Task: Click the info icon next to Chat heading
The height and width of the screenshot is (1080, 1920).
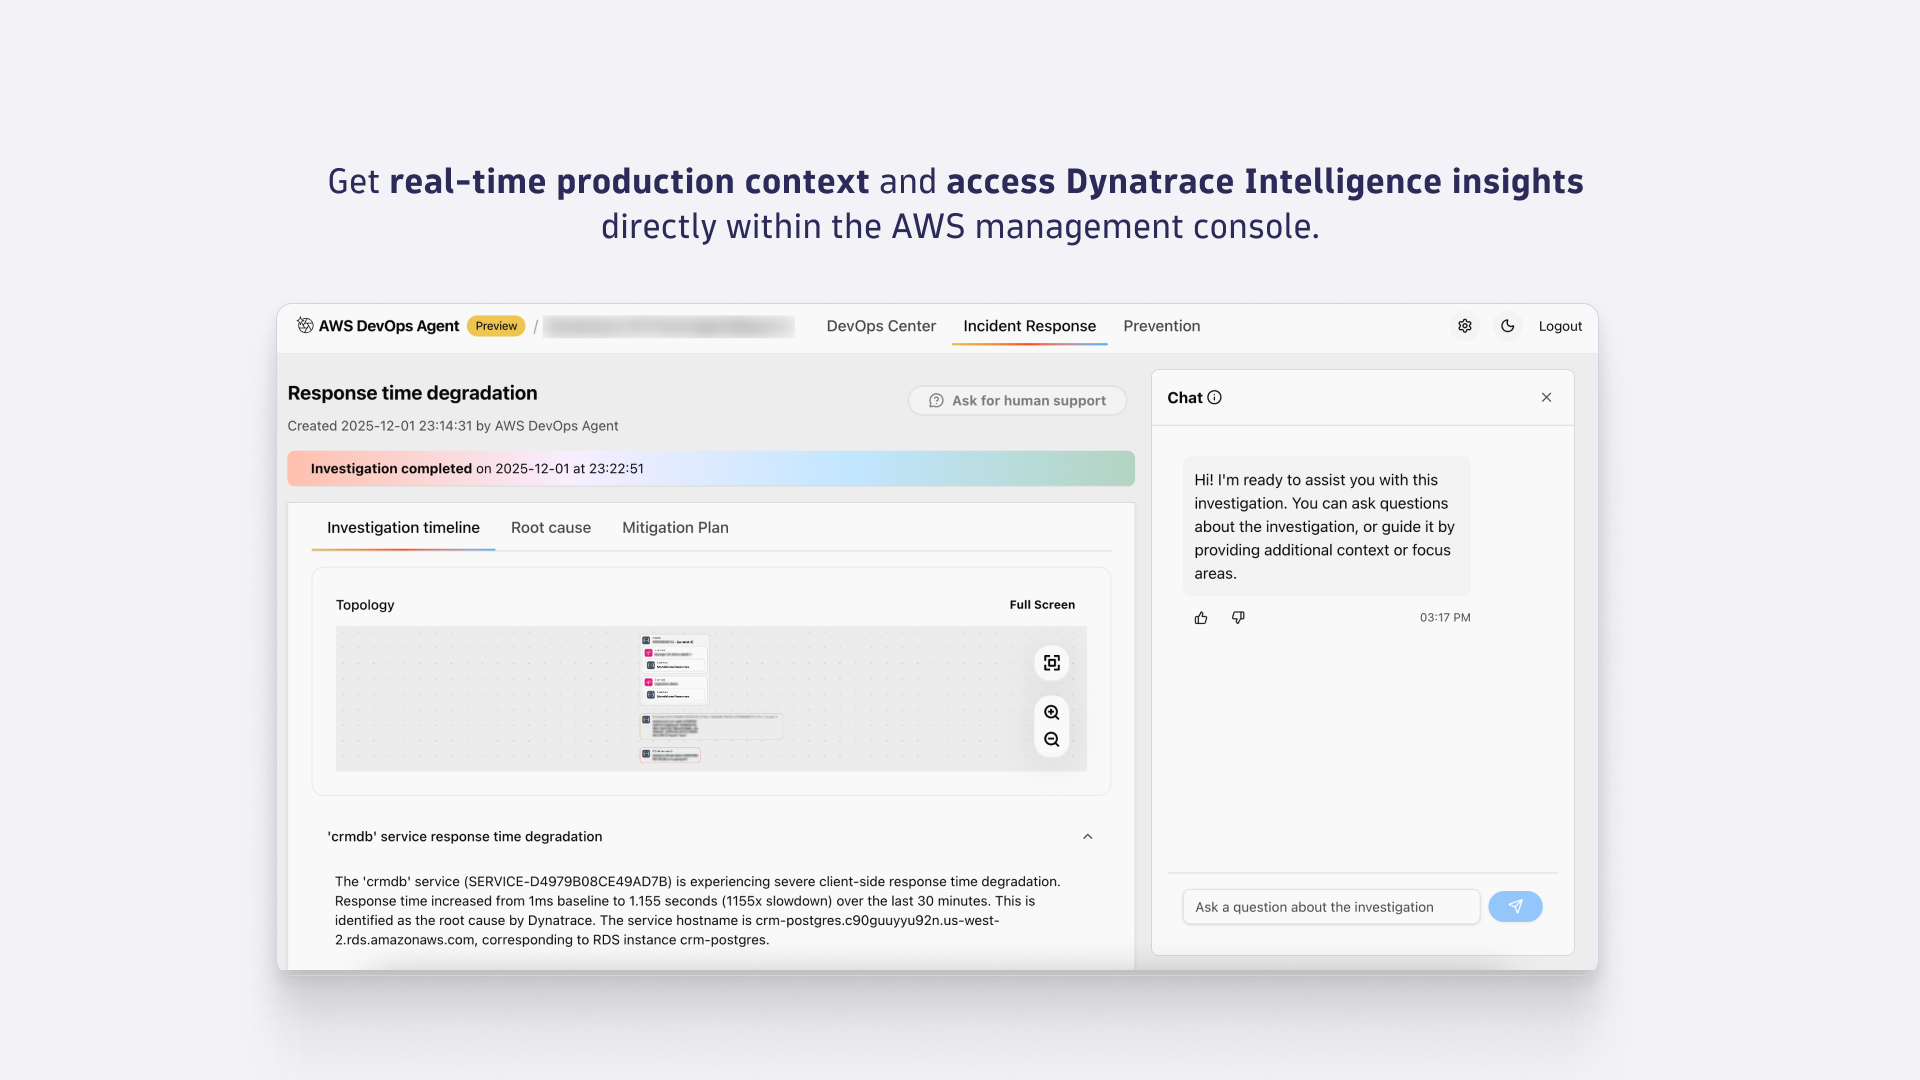Action: pos(1215,397)
